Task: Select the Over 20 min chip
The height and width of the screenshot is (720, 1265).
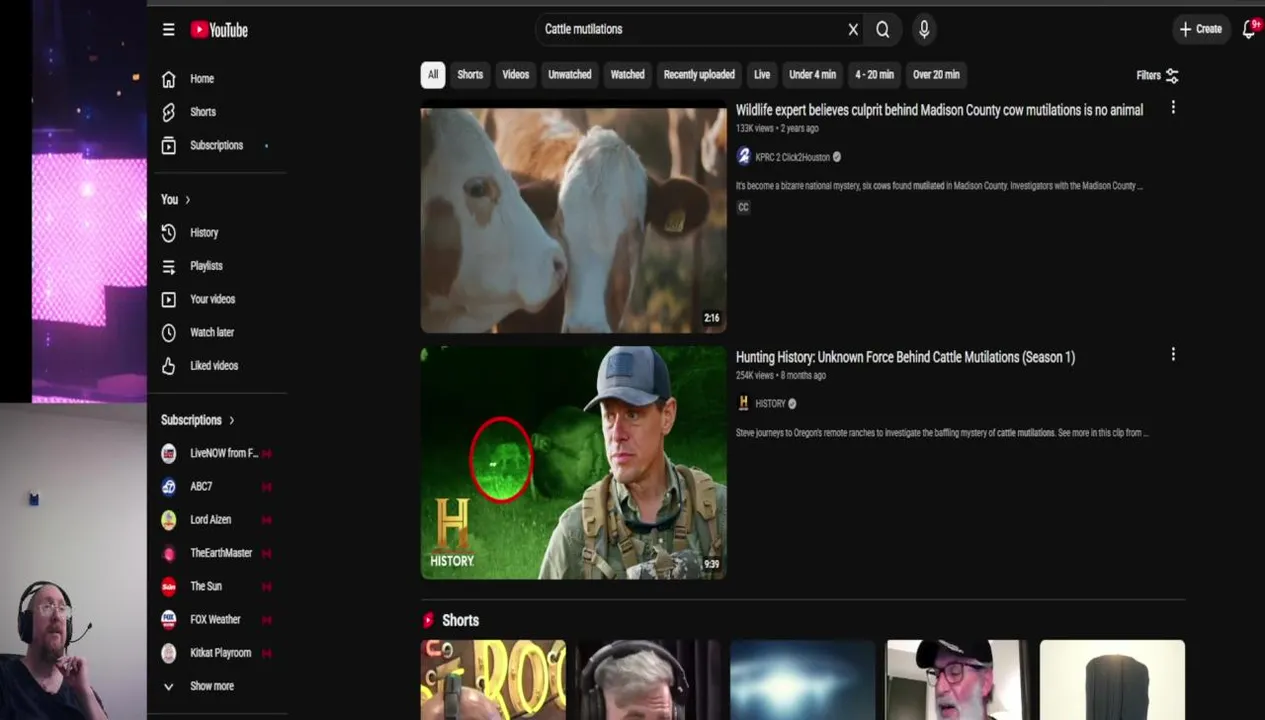Action: pyautogui.click(x=936, y=75)
